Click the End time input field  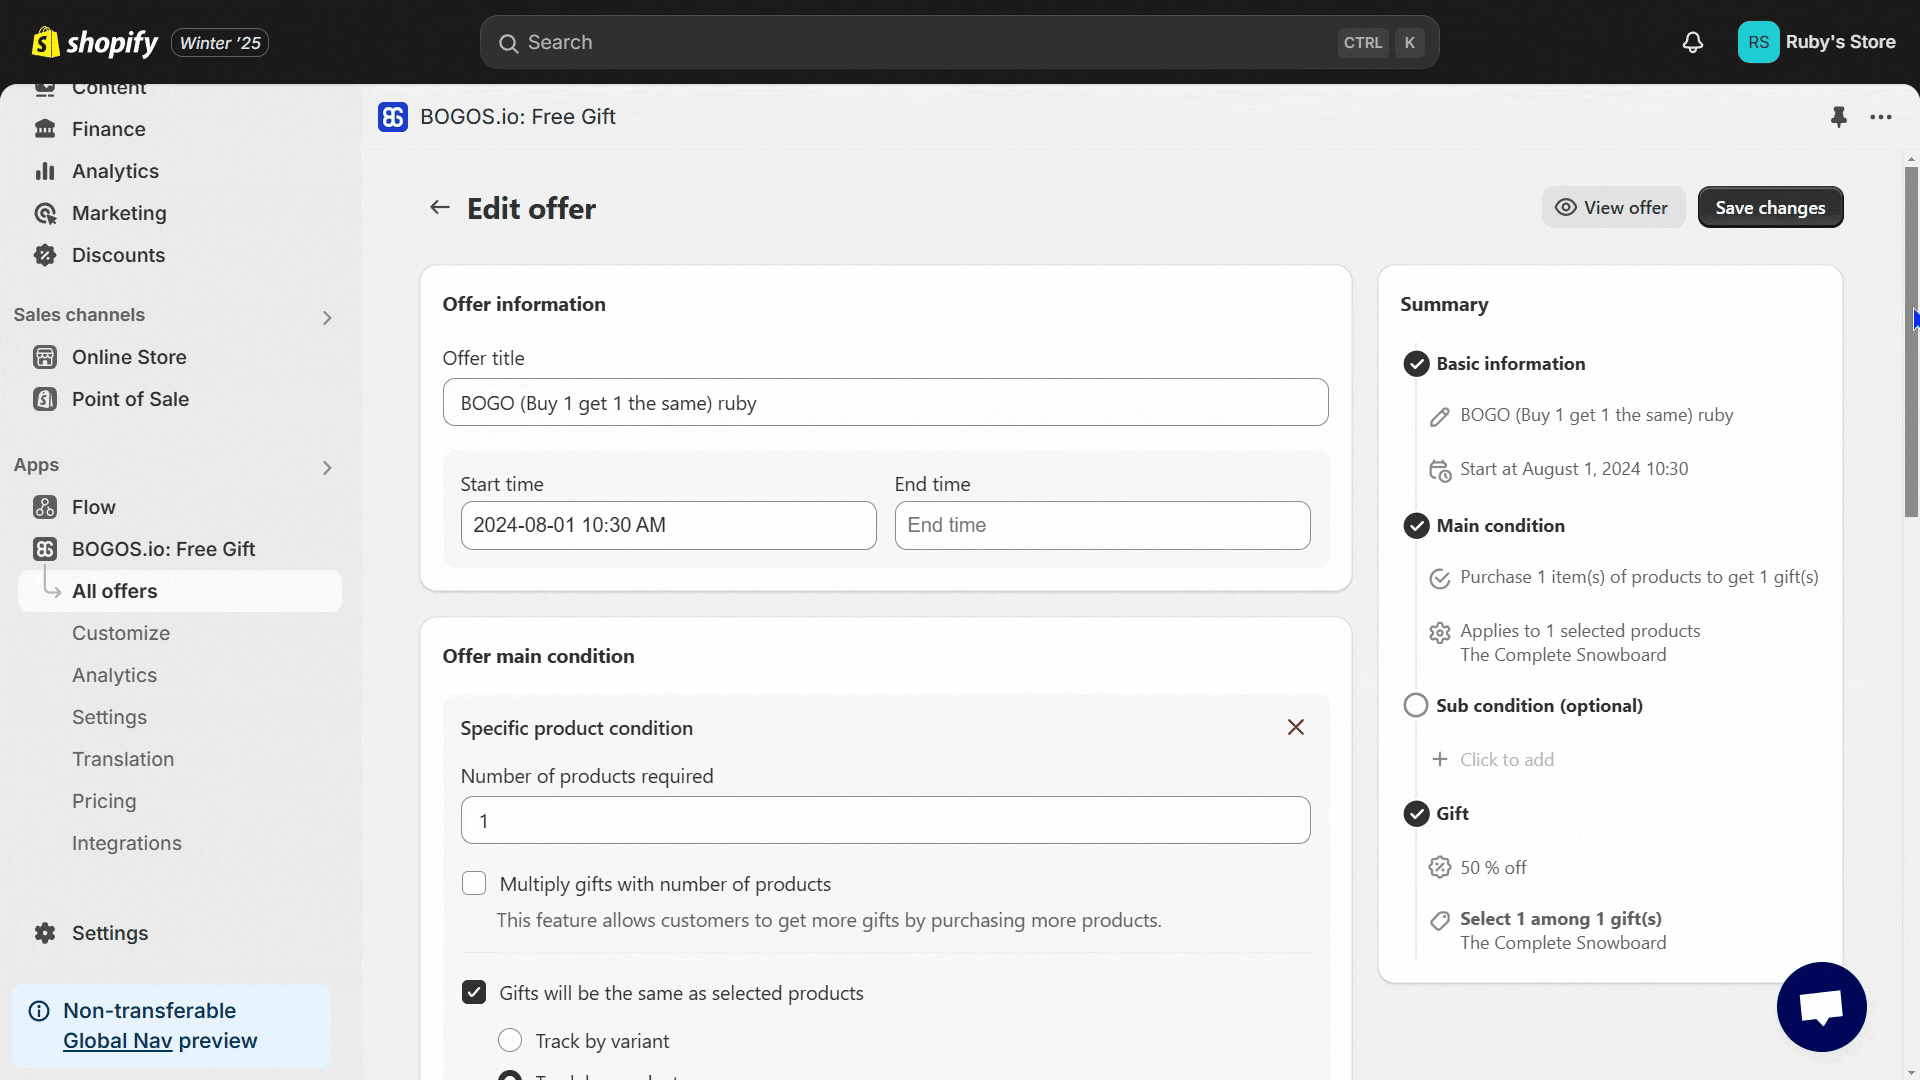pyautogui.click(x=1102, y=525)
